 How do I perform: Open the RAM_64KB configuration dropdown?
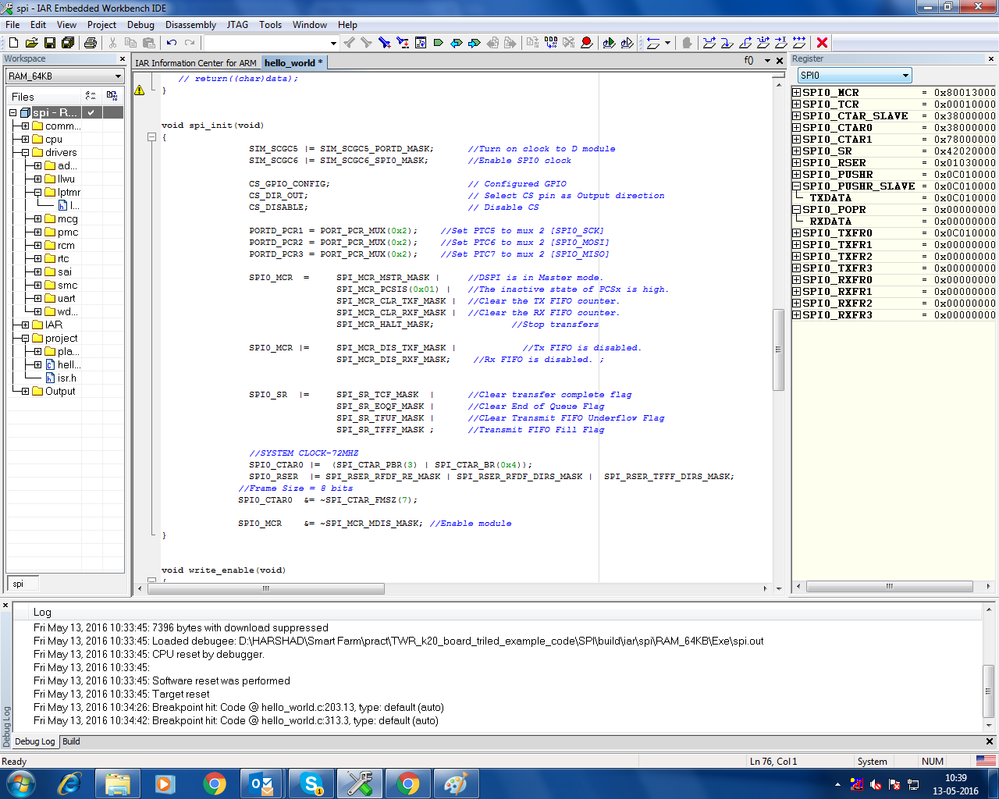[x=118, y=76]
